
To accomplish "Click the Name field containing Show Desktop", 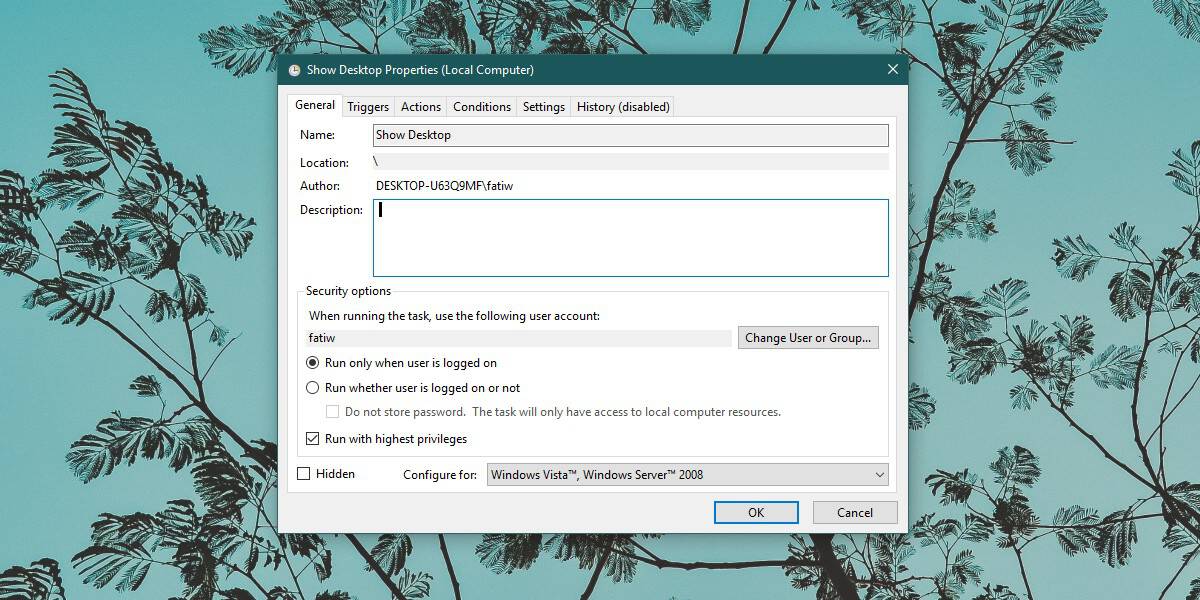I will tap(631, 135).
